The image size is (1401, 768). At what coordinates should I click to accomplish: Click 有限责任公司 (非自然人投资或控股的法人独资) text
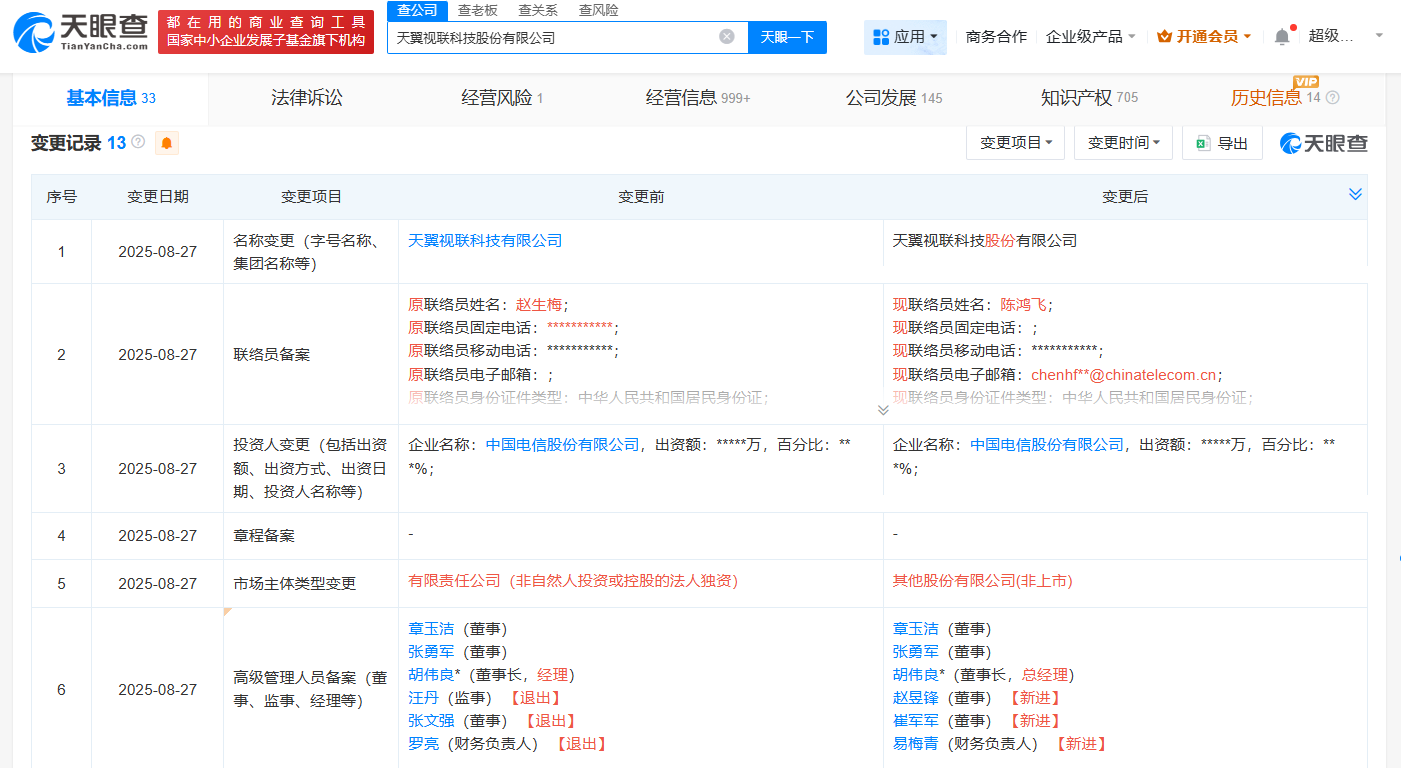(x=573, y=581)
